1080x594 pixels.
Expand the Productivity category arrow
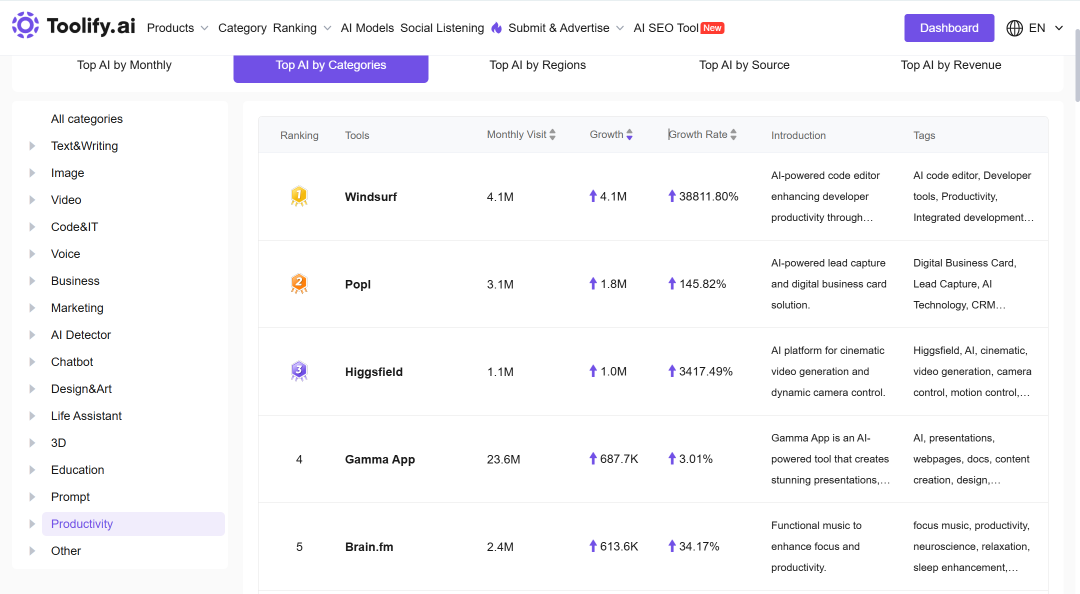(32, 524)
